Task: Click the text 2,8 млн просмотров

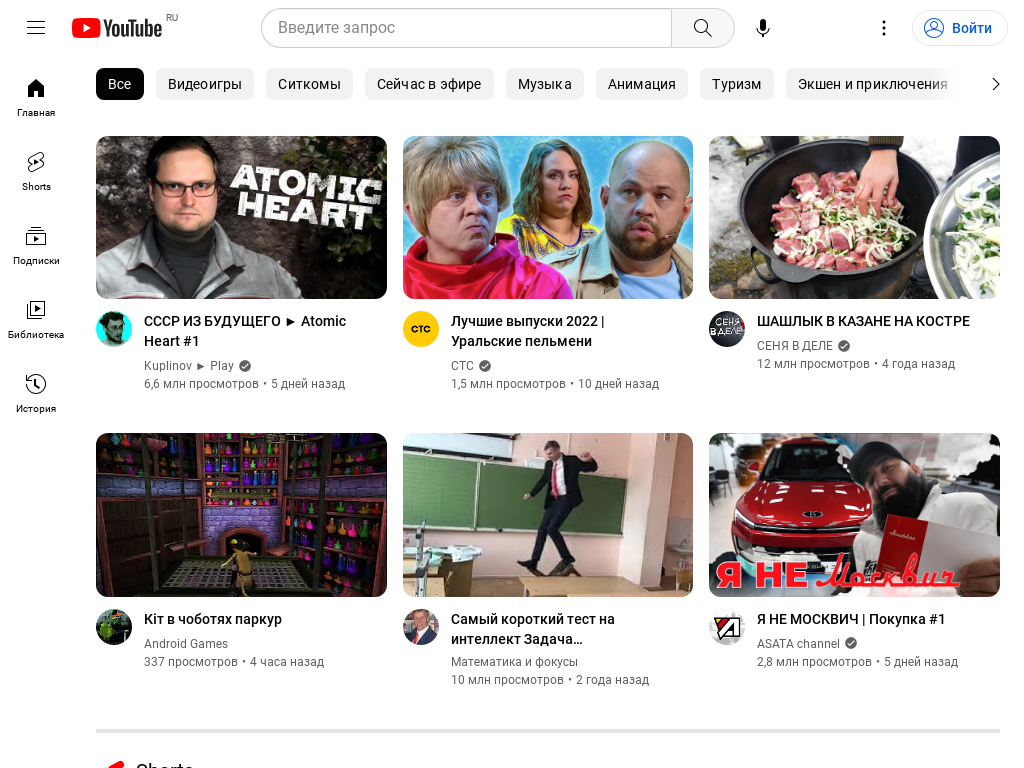Action: click(x=814, y=662)
